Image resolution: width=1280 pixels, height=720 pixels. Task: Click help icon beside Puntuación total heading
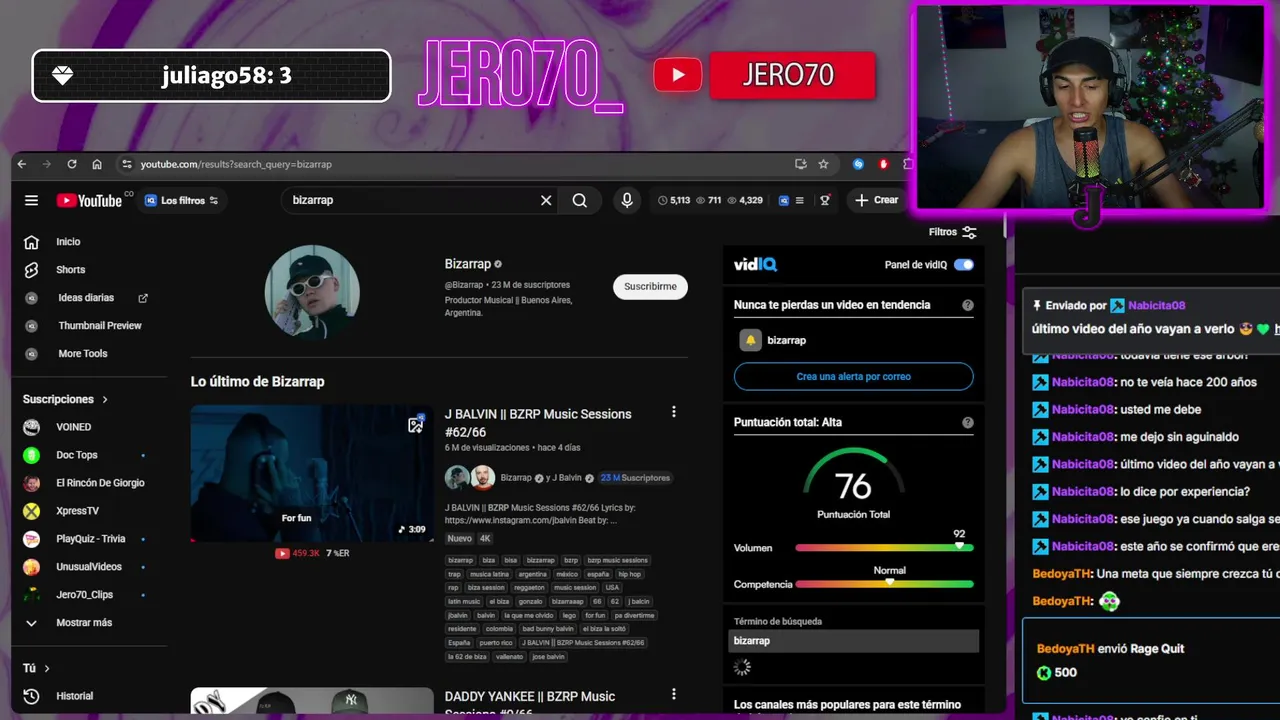tap(968, 422)
